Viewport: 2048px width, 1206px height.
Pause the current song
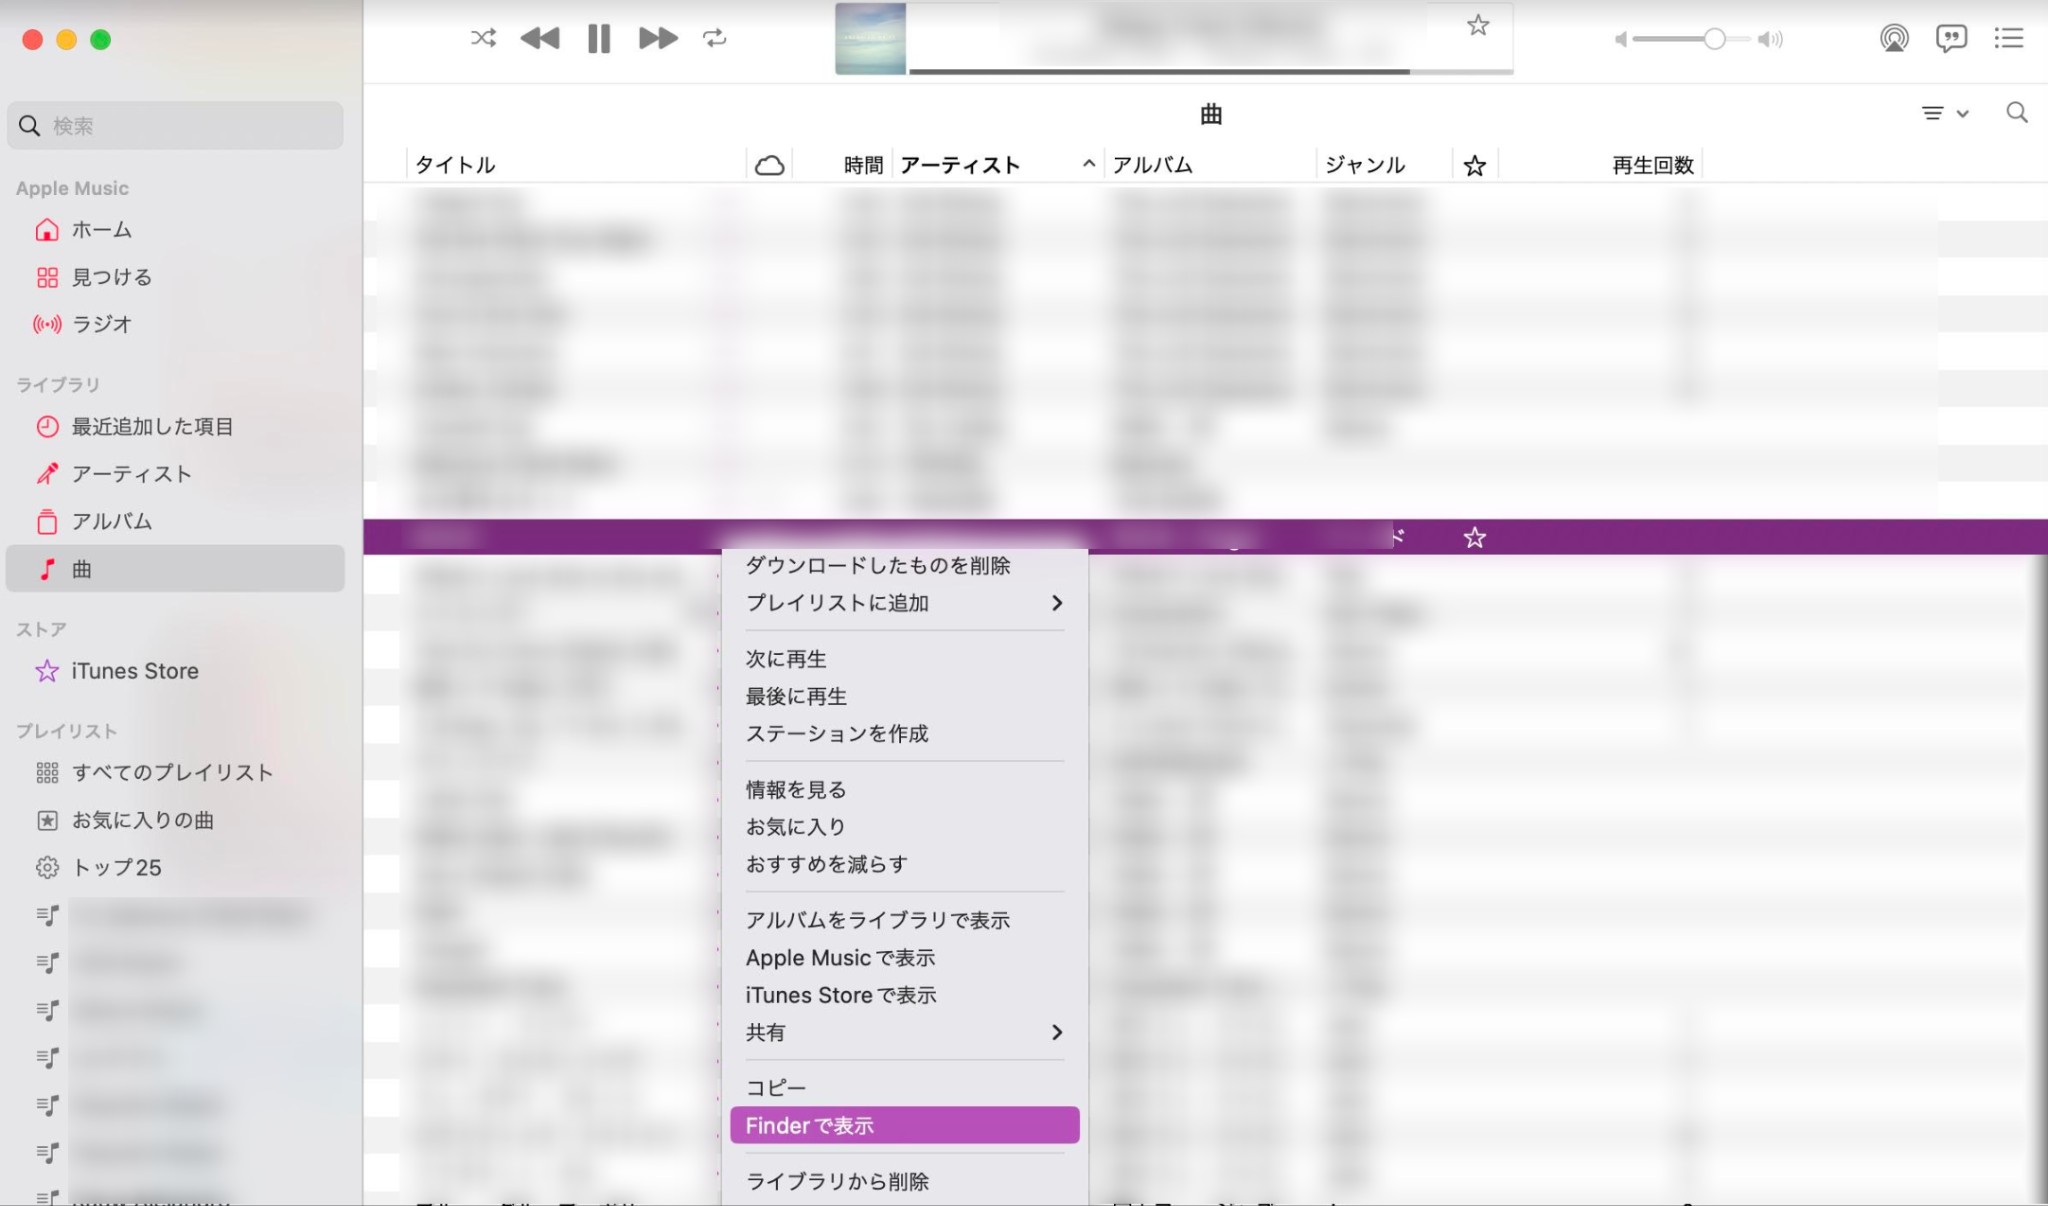pos(599,38)
